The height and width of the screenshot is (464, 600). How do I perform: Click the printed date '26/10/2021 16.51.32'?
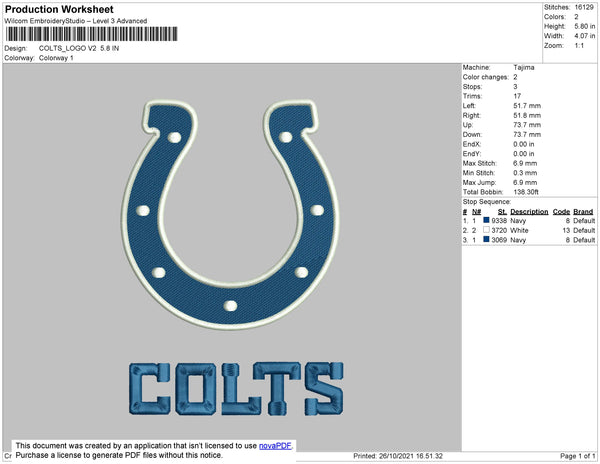[411, 456]
